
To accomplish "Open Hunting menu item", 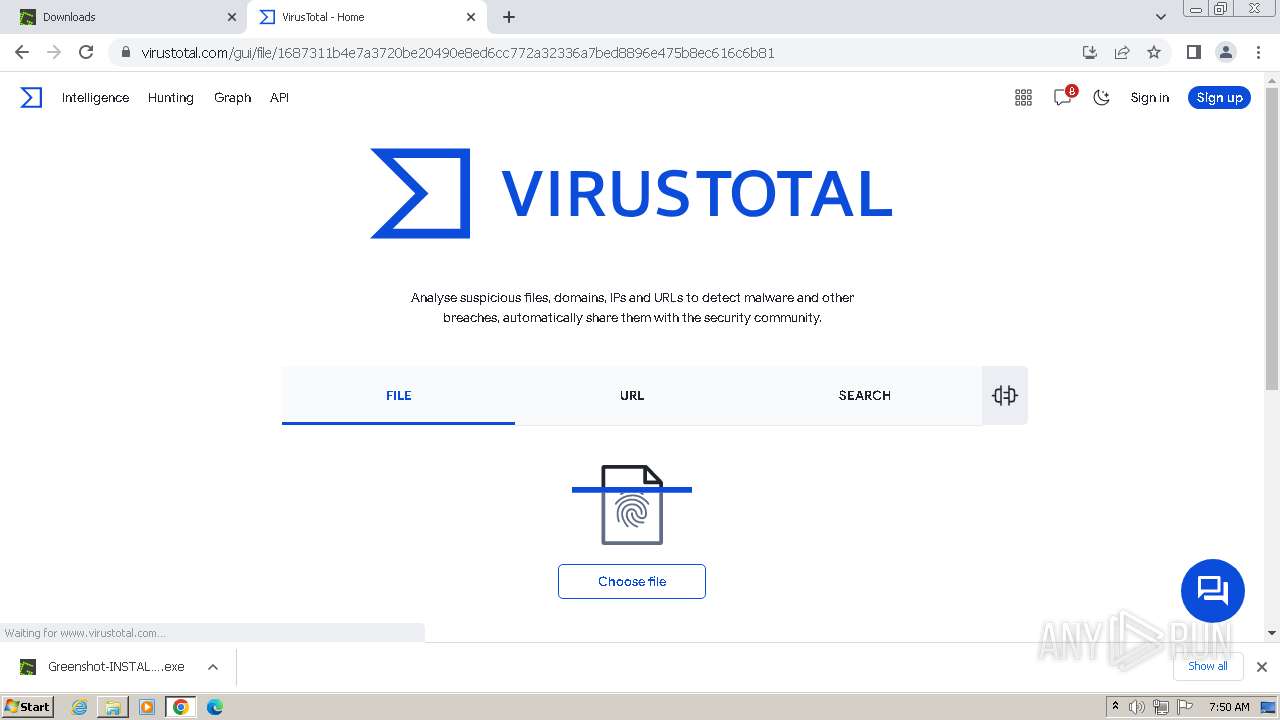I will click(x=170, y=97).
